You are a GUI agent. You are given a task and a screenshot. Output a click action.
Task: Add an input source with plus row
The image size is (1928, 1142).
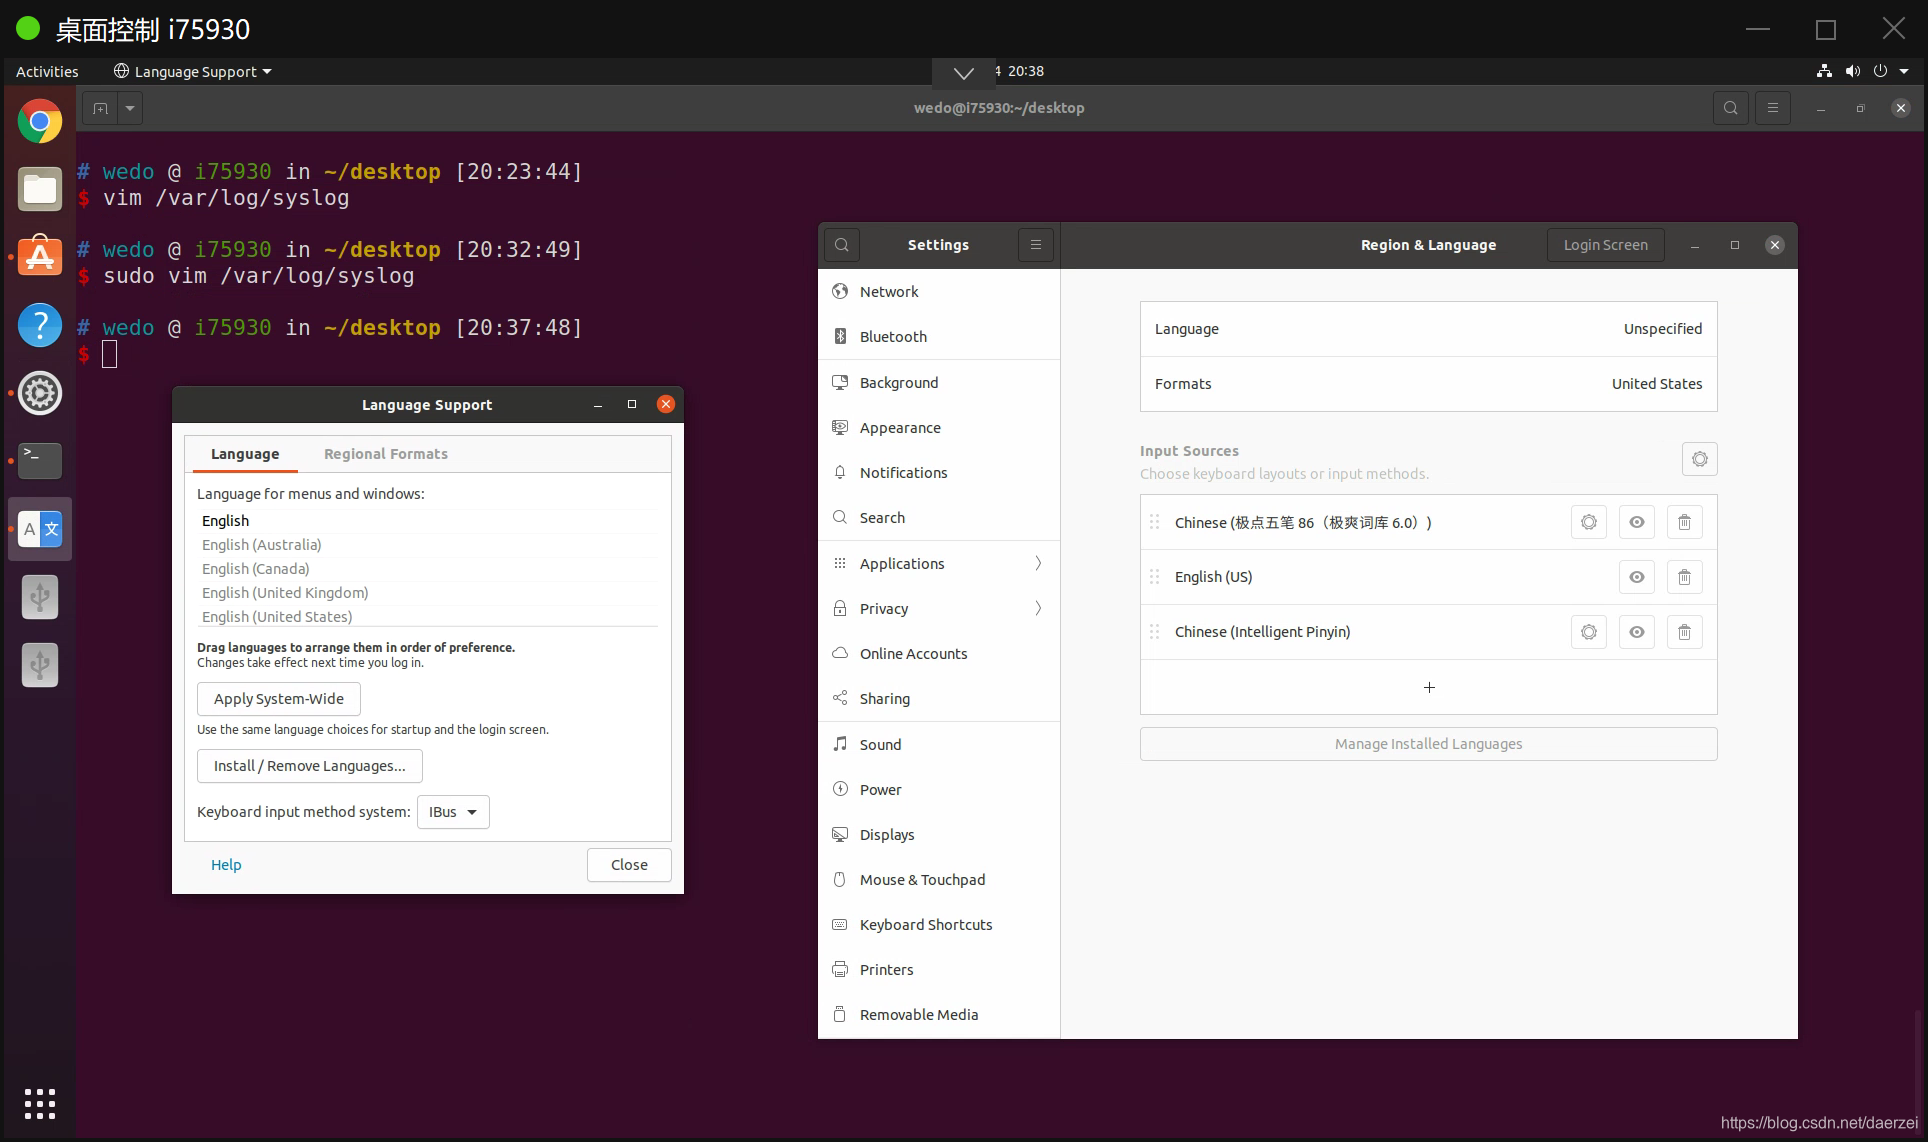coord(1428,687)
